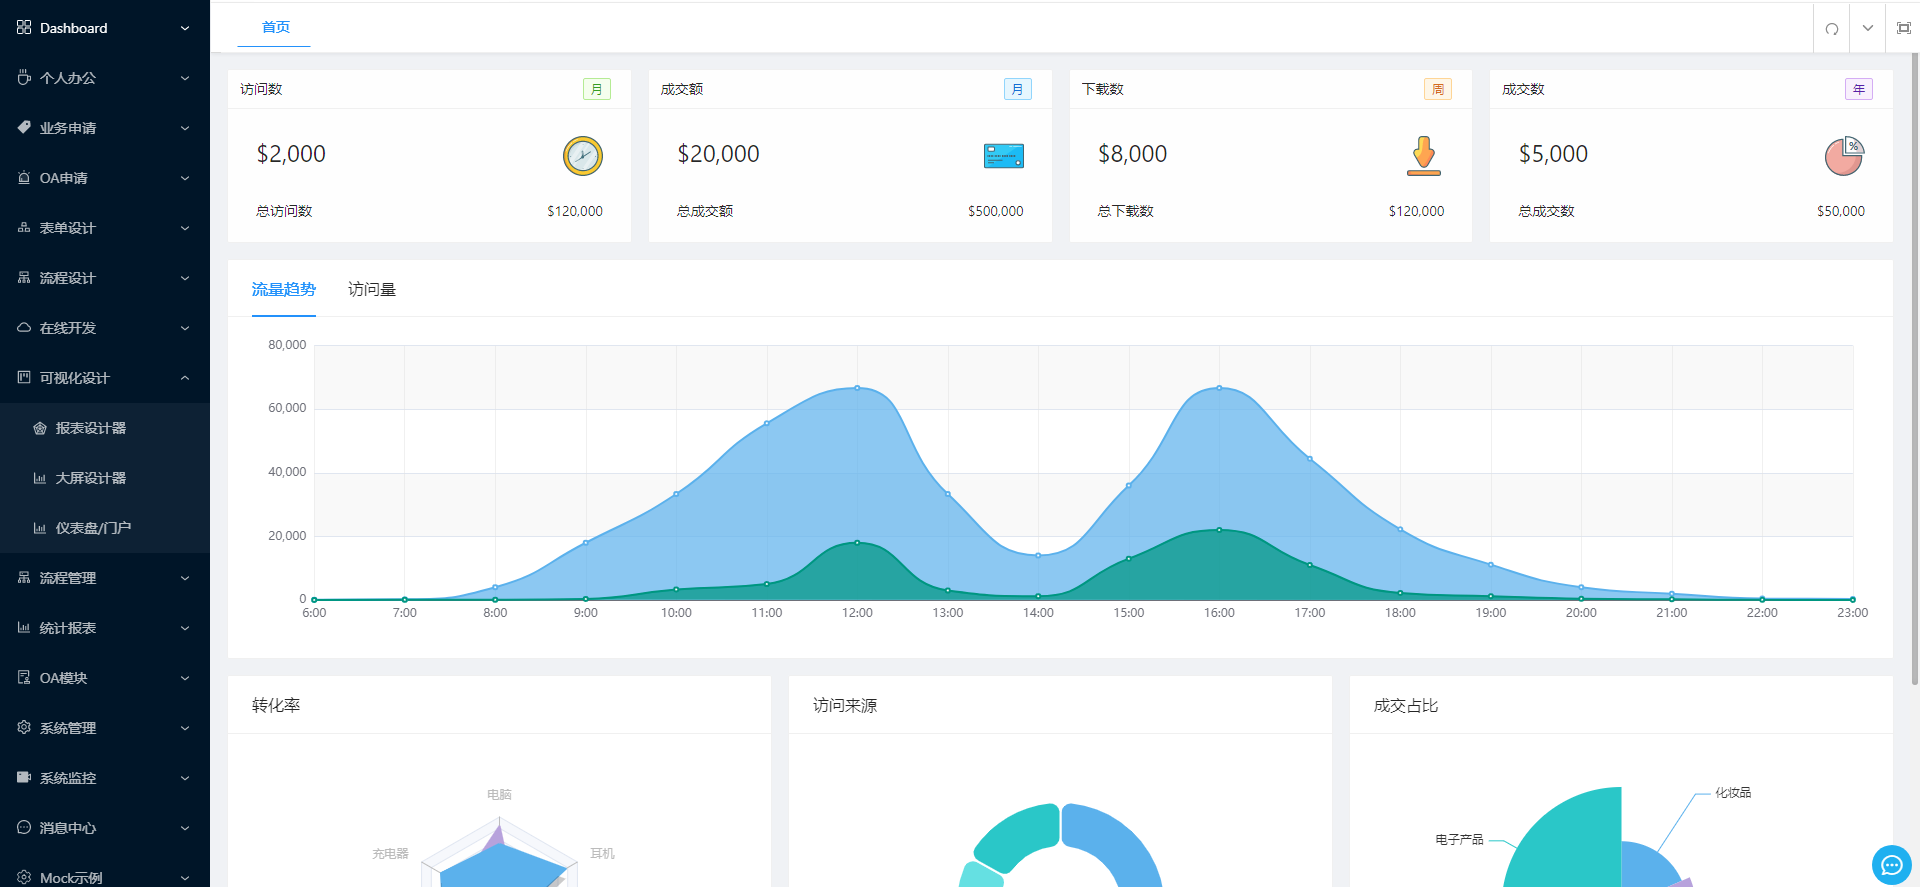This screenshot has height=887, width=1920.
Task: Expand the 个人办公 menu chevron
Action: pos(185,78)
